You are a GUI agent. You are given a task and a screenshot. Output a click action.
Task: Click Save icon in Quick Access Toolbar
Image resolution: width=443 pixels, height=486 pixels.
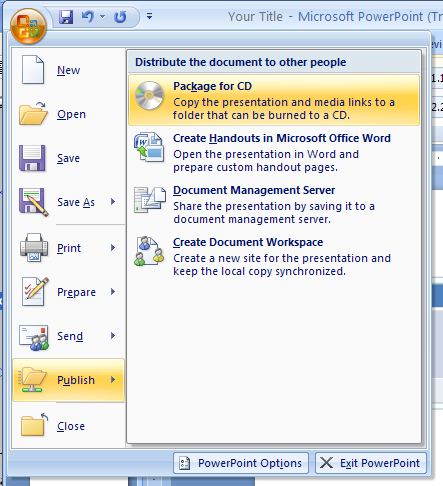pos(66,17)
